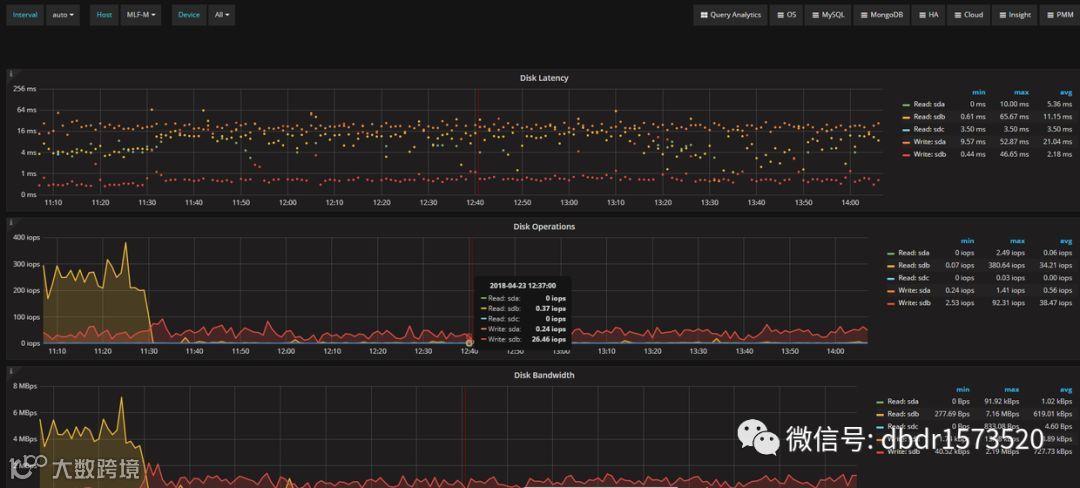Toggle Write: sda series in Disk Operations legend
The image size is (1080, 488).
914,290
